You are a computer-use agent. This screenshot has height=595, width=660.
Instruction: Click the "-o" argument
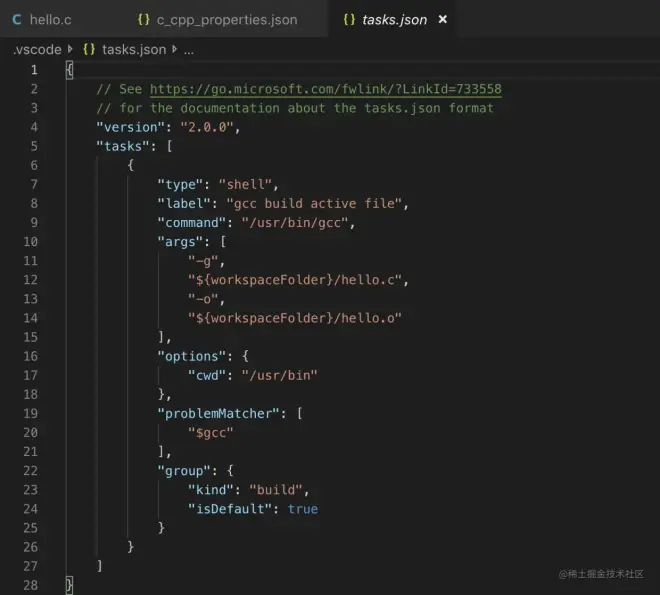[x=203, y=299]
